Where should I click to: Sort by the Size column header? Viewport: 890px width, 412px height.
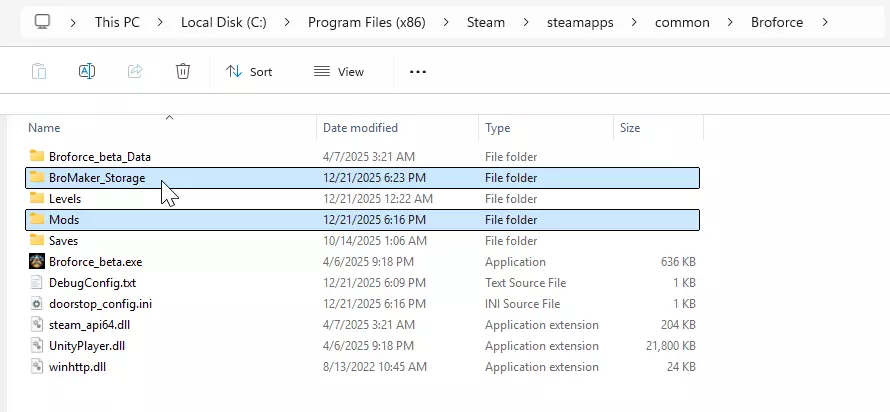630,128
